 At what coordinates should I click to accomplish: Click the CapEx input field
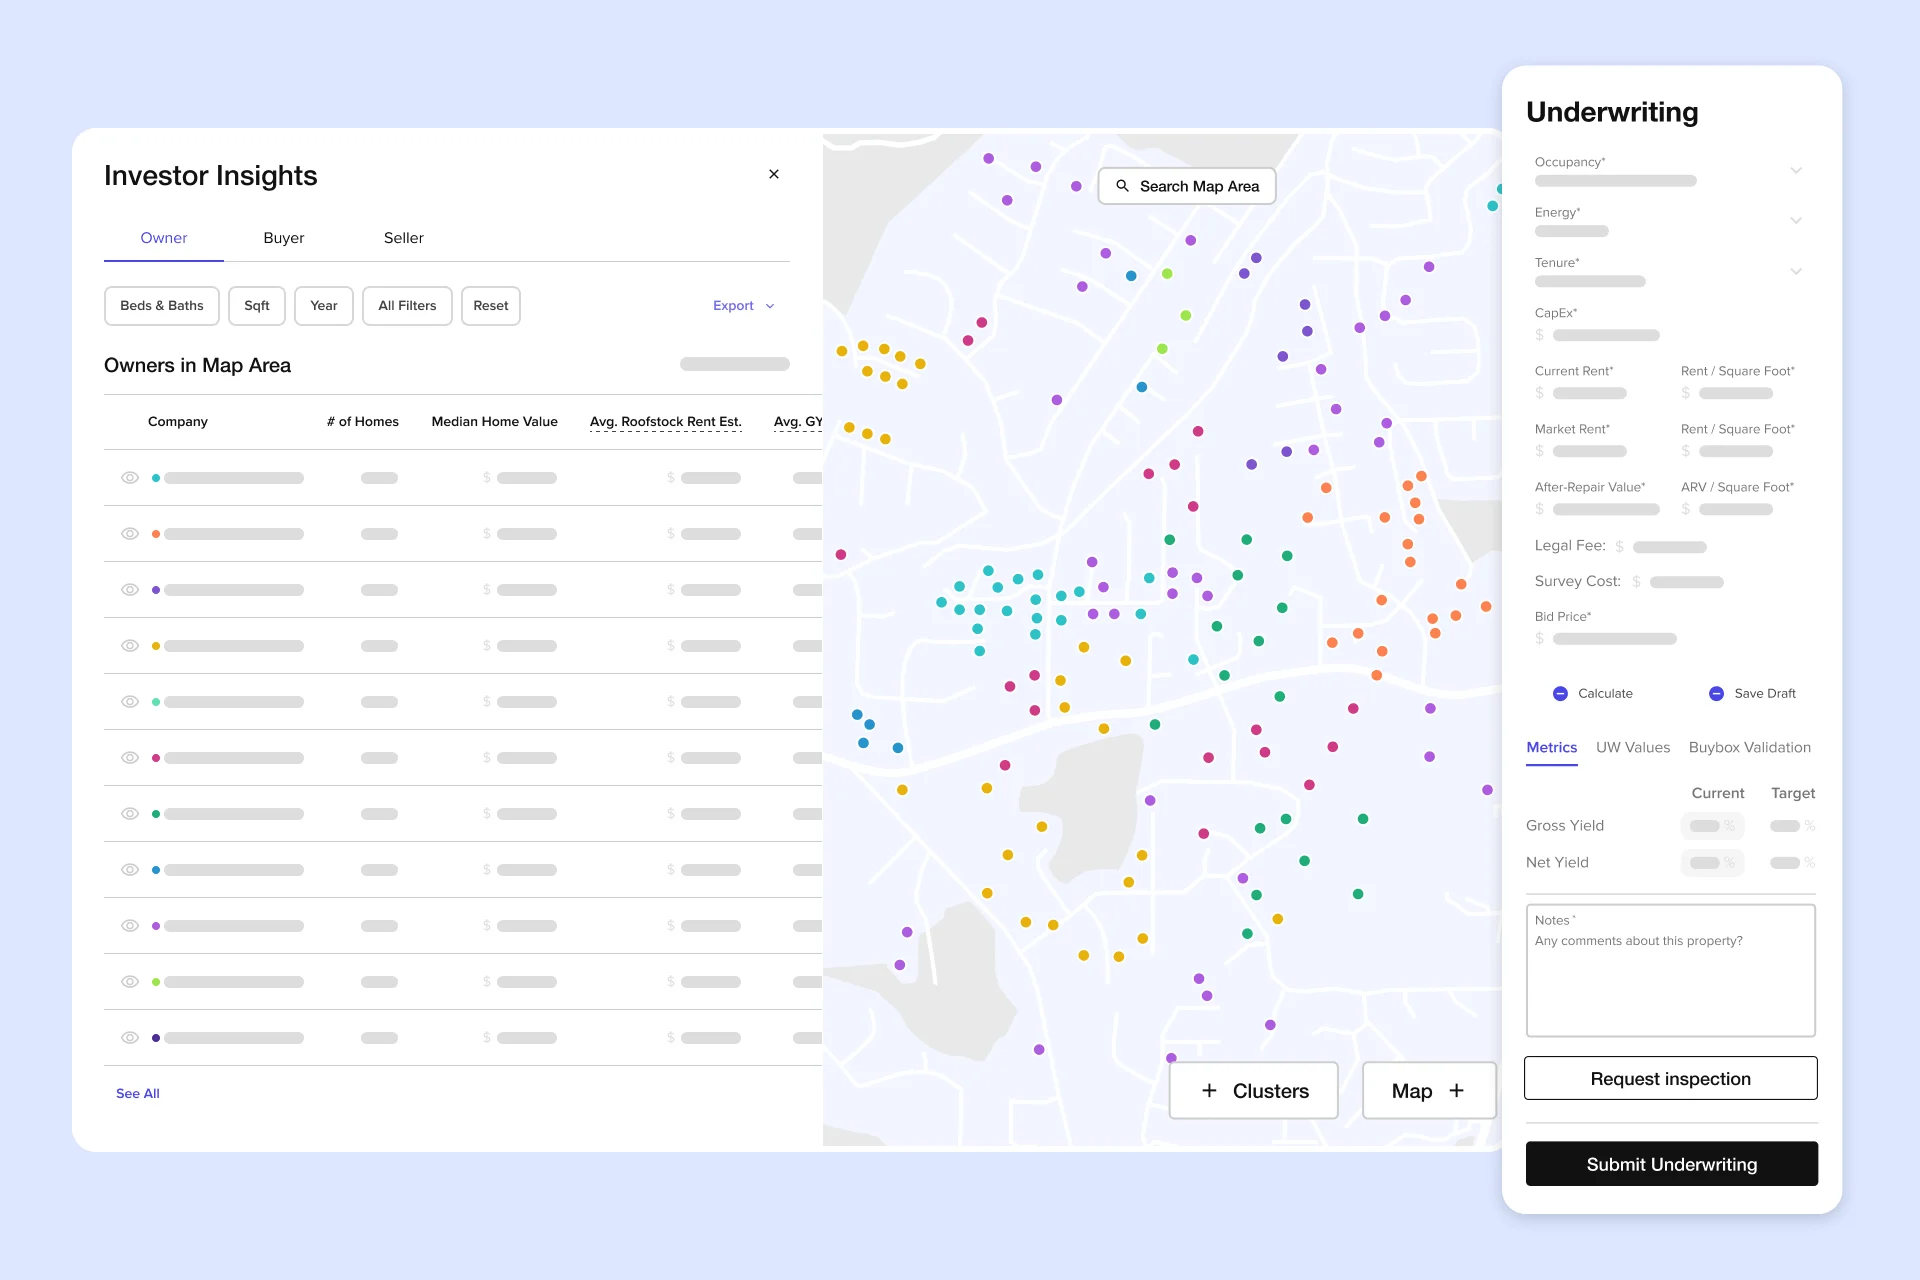(1598, 335)
